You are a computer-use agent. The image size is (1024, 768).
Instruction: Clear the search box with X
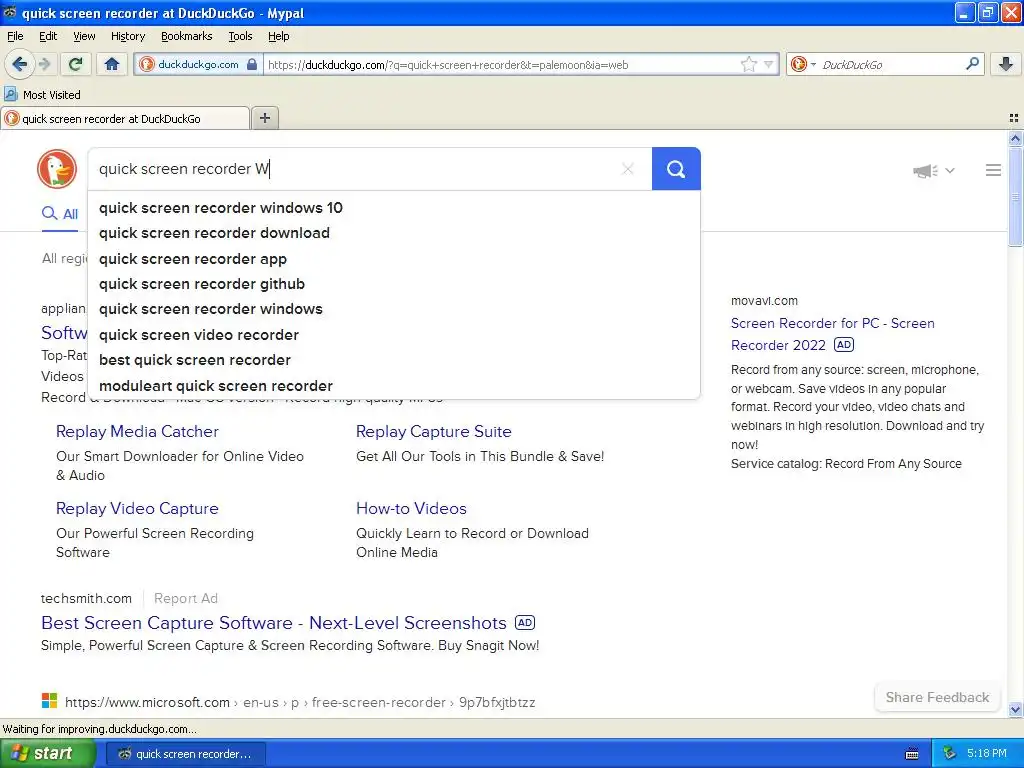click(x=628, y=169)
